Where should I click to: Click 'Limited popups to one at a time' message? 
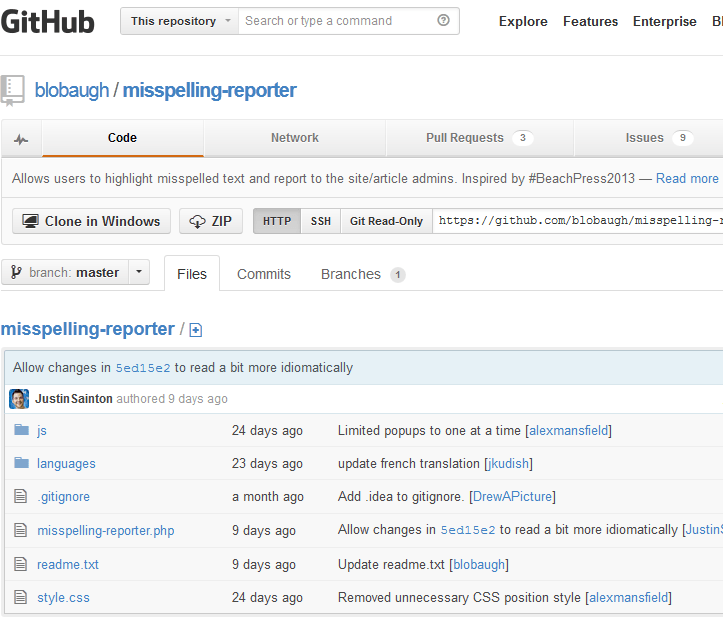pos(429,431)
